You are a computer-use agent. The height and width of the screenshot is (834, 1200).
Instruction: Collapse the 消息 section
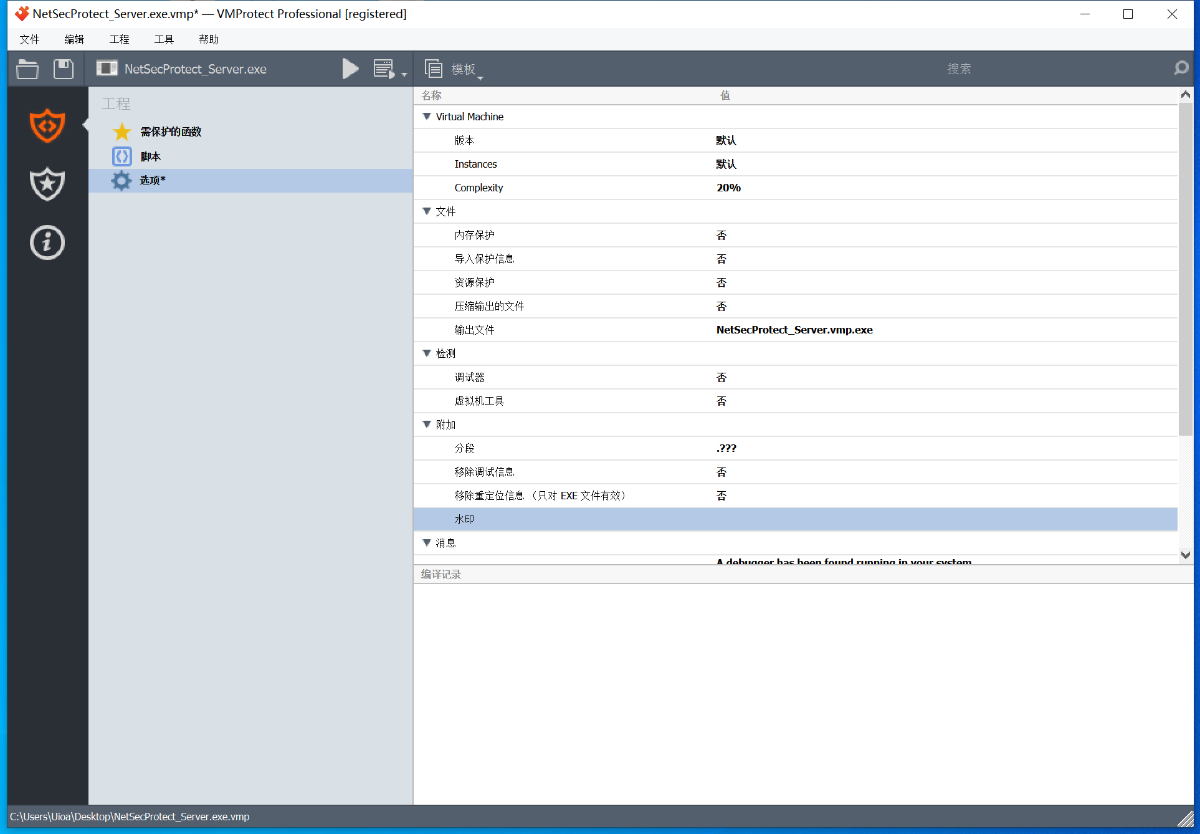tap(427, 543)
